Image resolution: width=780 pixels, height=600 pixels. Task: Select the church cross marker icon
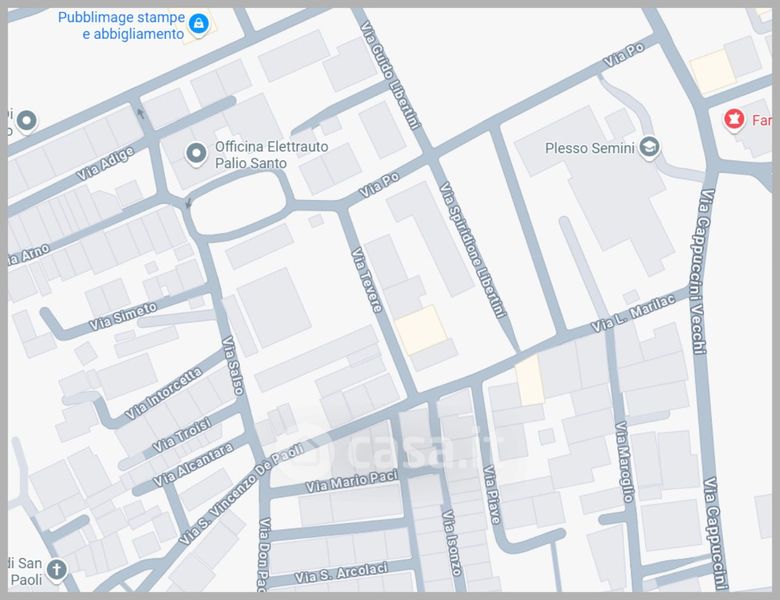pyautogui.click(x=57, y=571)
